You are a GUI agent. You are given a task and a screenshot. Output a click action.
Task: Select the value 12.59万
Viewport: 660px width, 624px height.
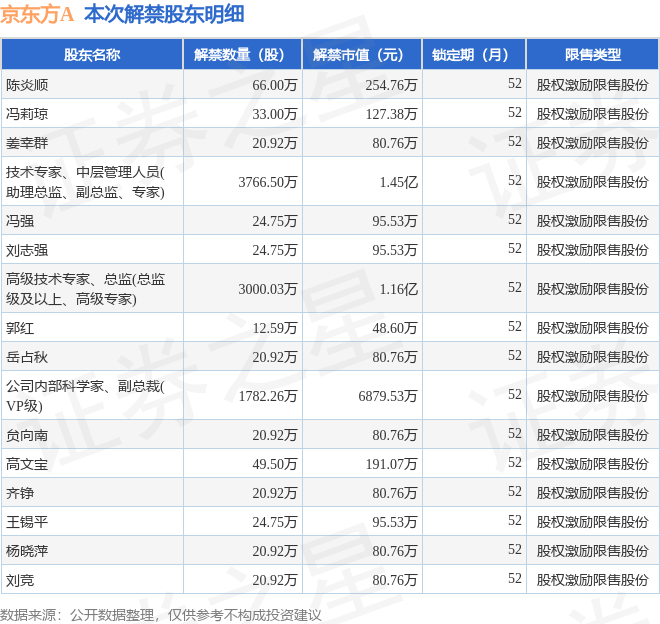pos(275,328)
